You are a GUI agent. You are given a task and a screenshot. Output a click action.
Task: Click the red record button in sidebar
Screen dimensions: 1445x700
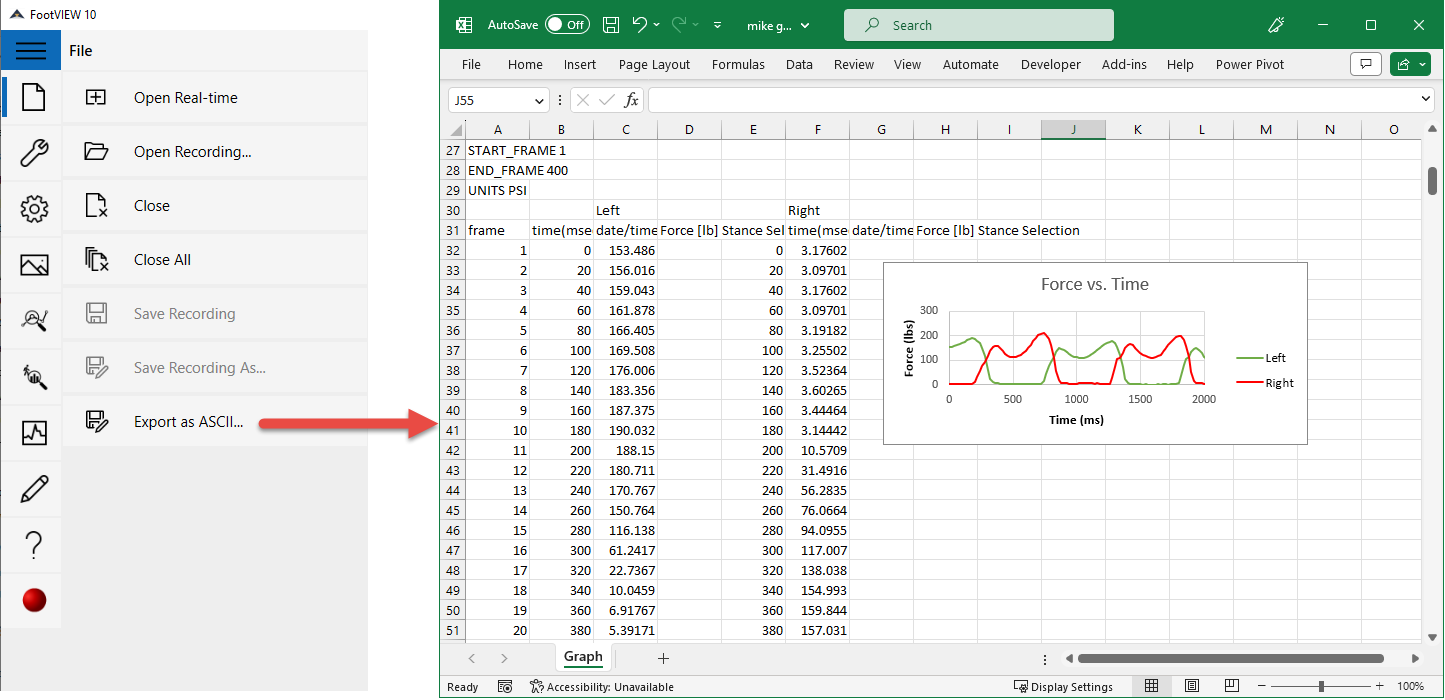[34, 600]
